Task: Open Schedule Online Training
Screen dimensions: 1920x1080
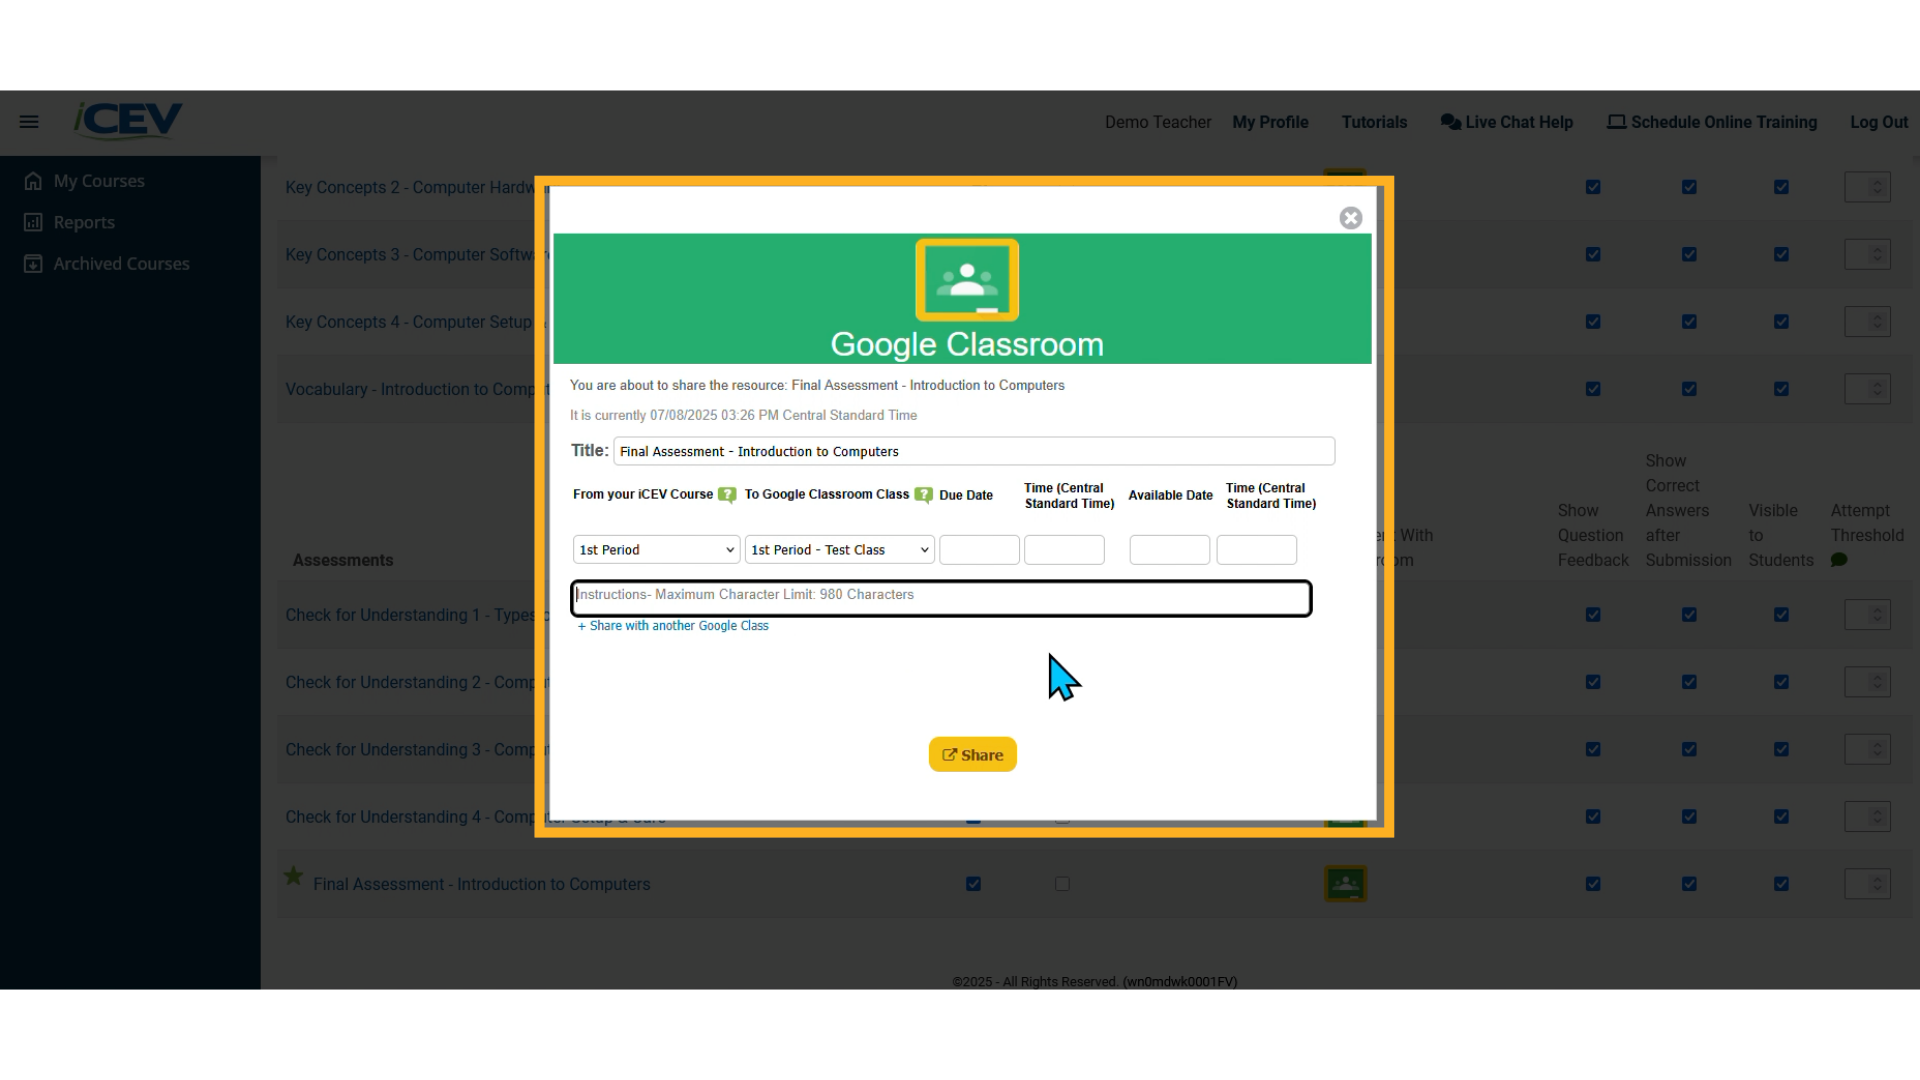Action: coord(1712,122)
